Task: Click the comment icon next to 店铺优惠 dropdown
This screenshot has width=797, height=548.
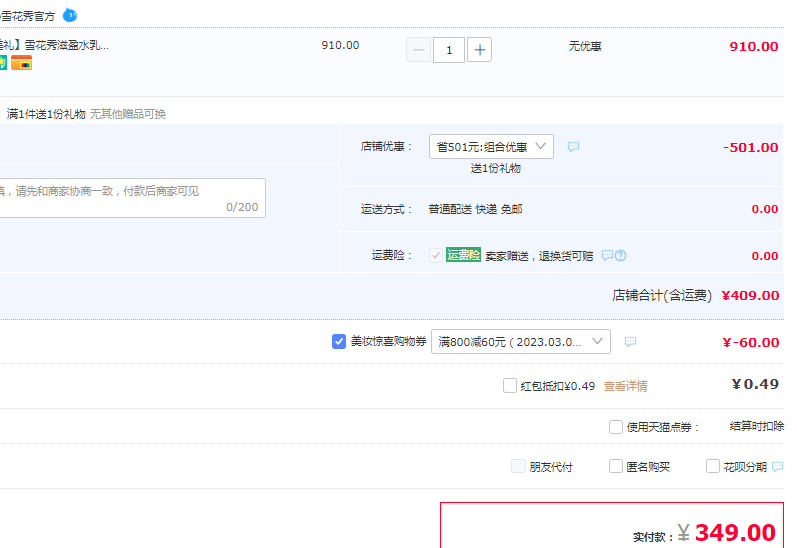Action: coord(573,147)
